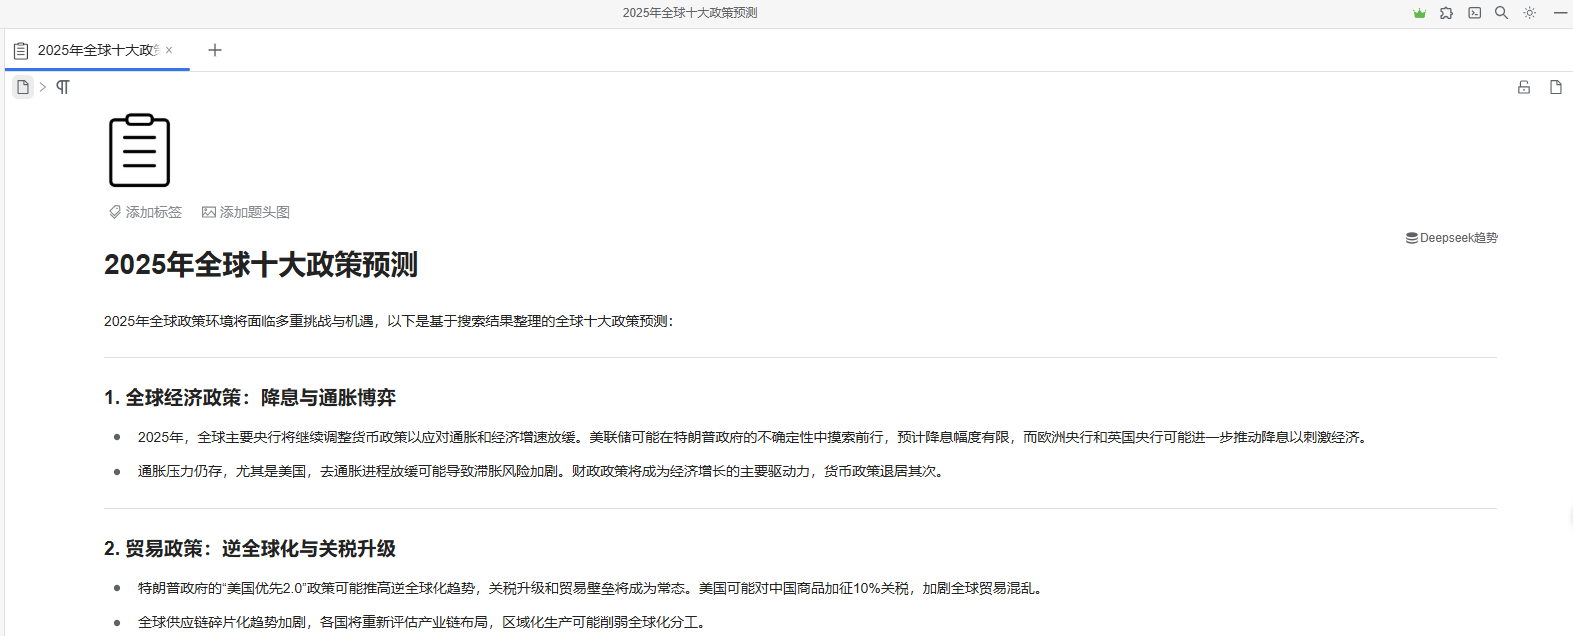Click heading 2. 贸易政策：逆全球化与关税升级
The image size is (1573, 636).
coord(250,549)
